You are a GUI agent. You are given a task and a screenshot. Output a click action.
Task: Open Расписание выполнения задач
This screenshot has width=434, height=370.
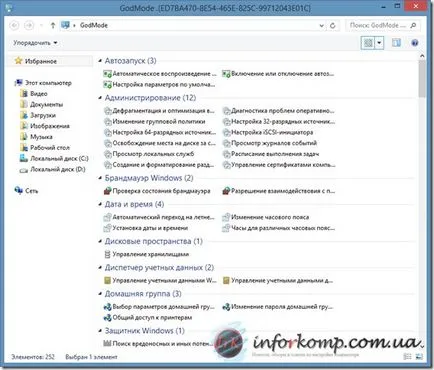point(271,154)
